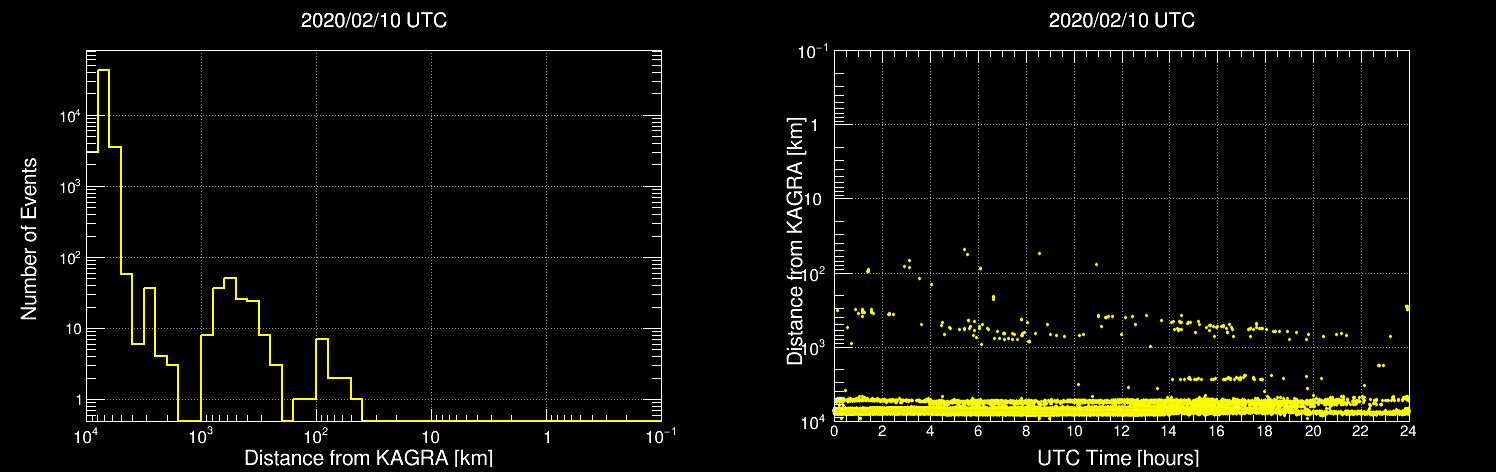Click the 24 tick on the UTC Time axis
This screenshot has width=1496, height=472.
1408,431
